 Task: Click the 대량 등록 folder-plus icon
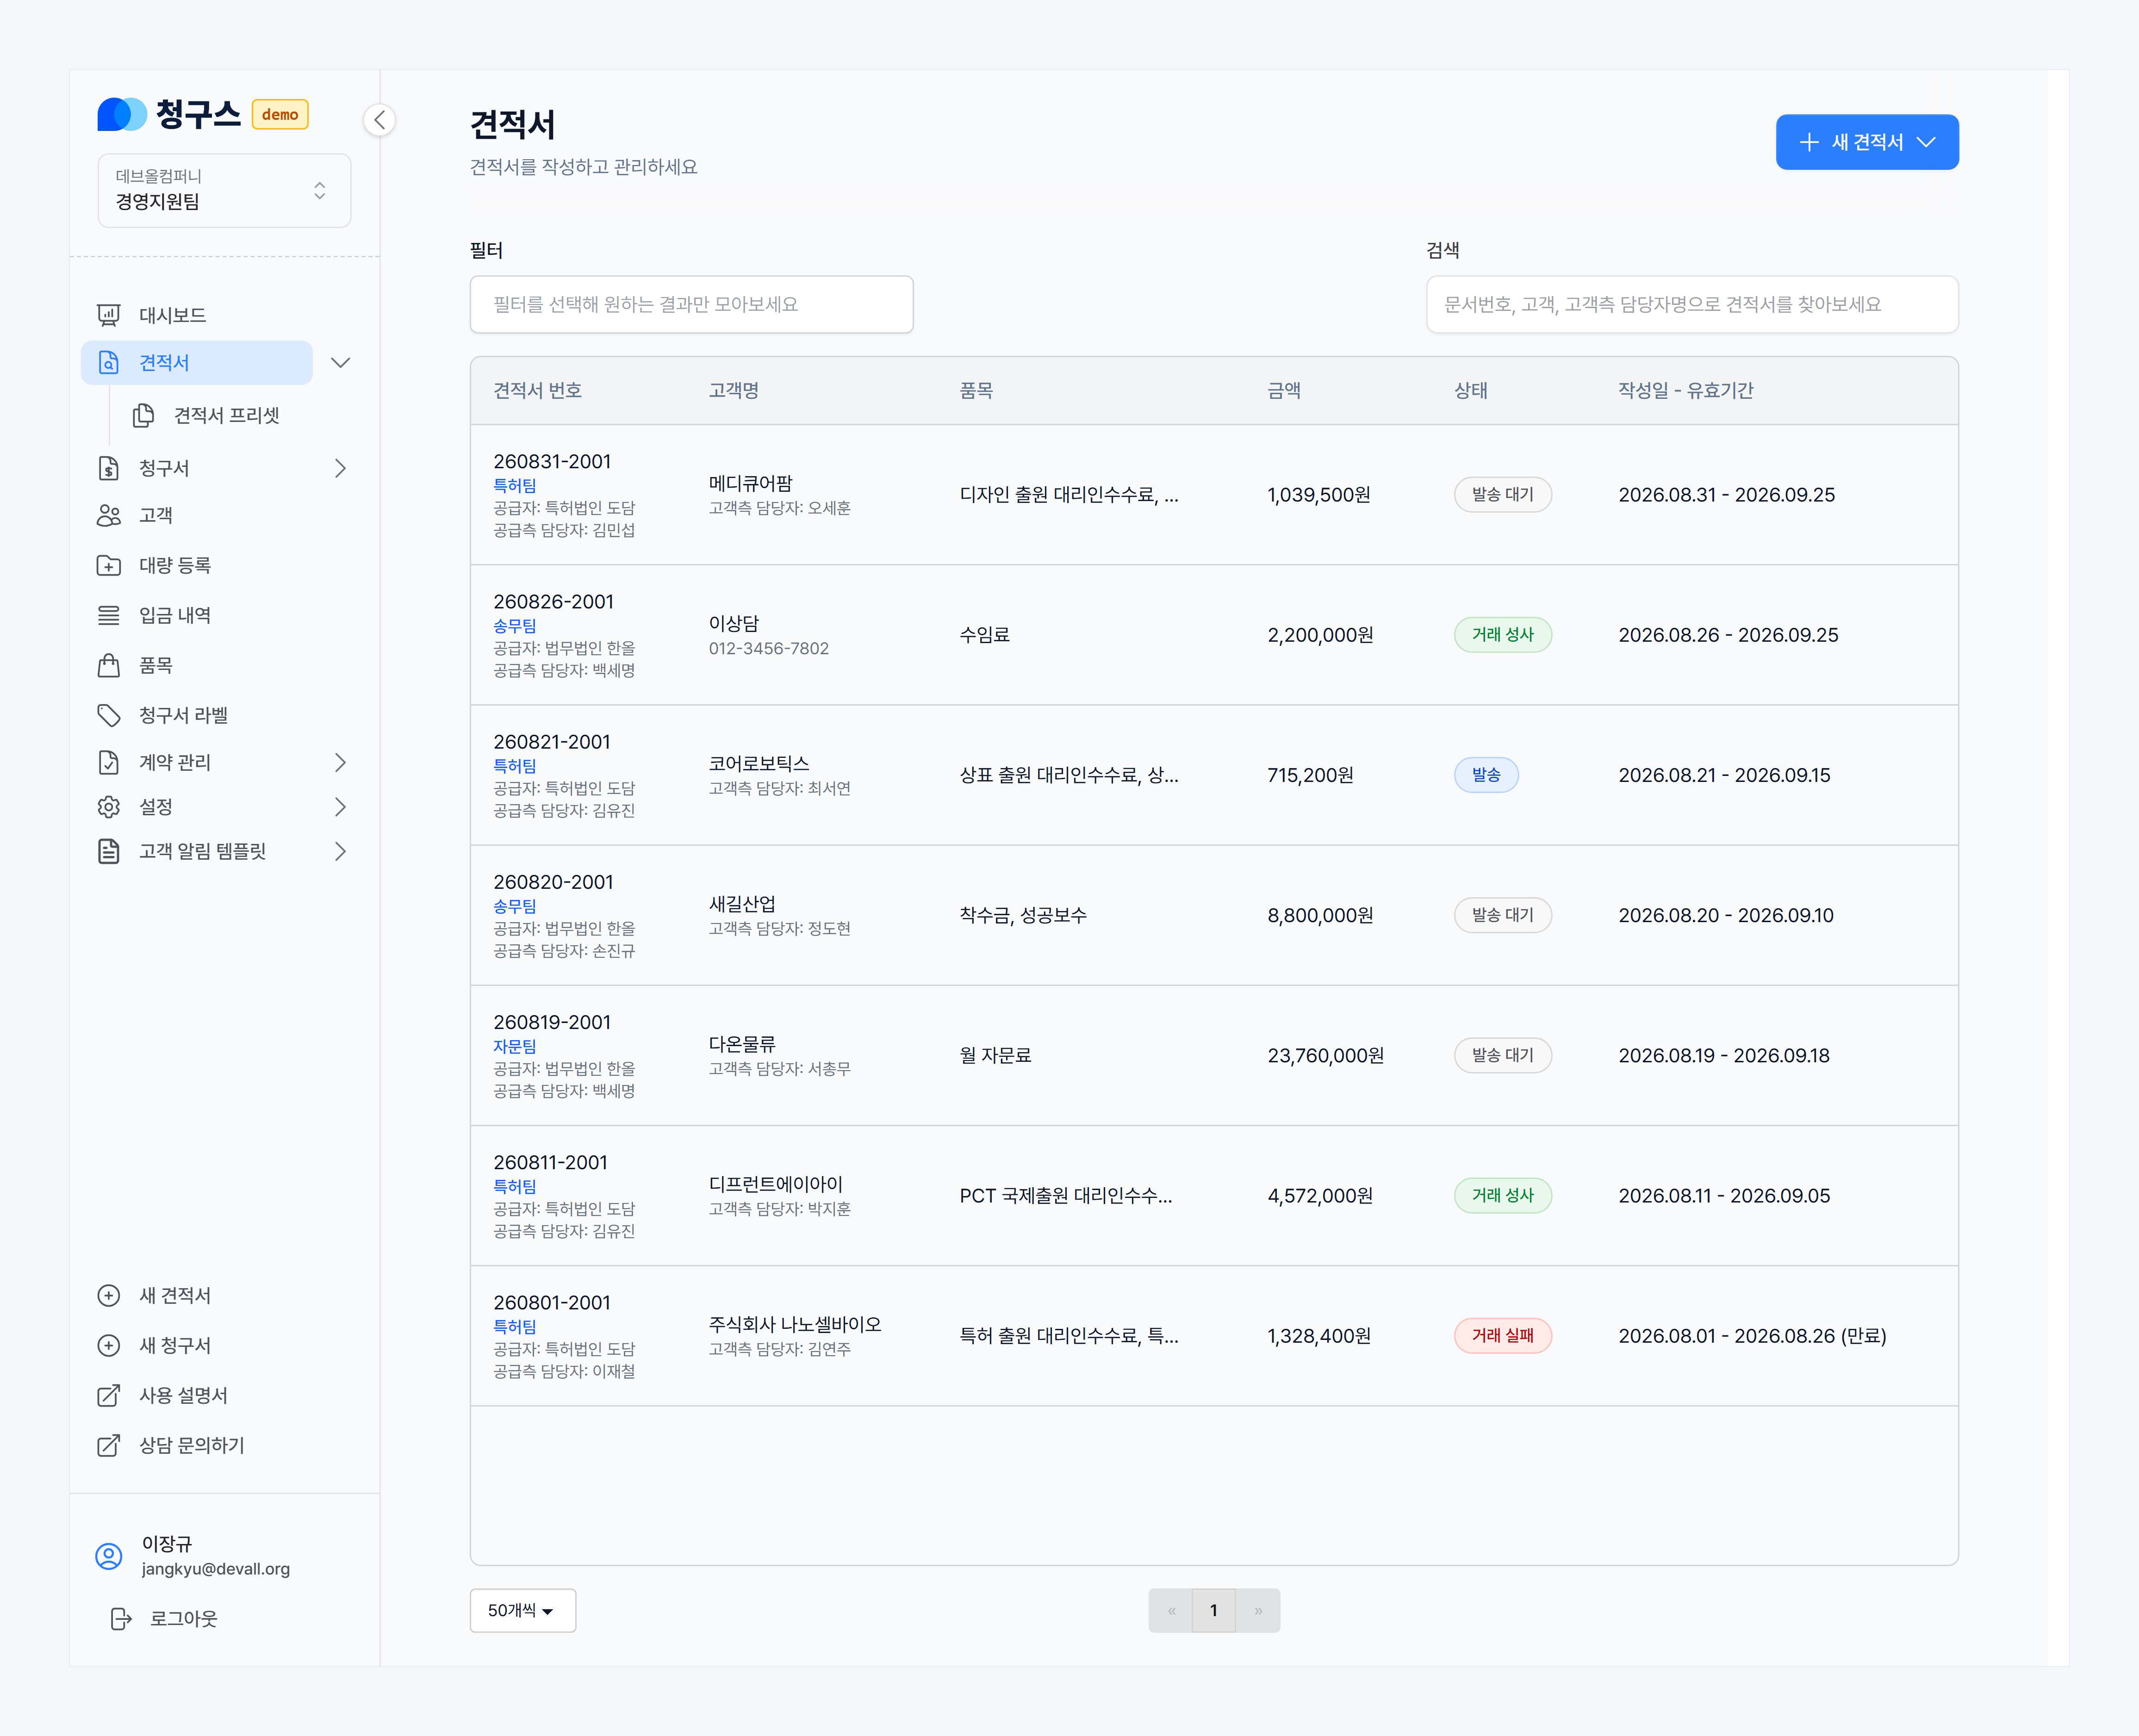click(109, 565)
